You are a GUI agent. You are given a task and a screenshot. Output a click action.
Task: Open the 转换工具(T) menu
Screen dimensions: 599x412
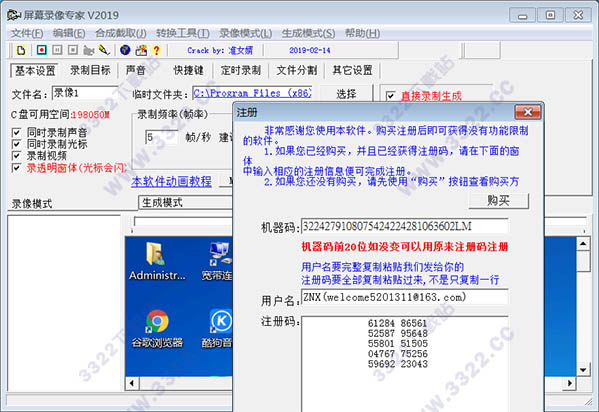pyautogui.click(x=183, y=34)
